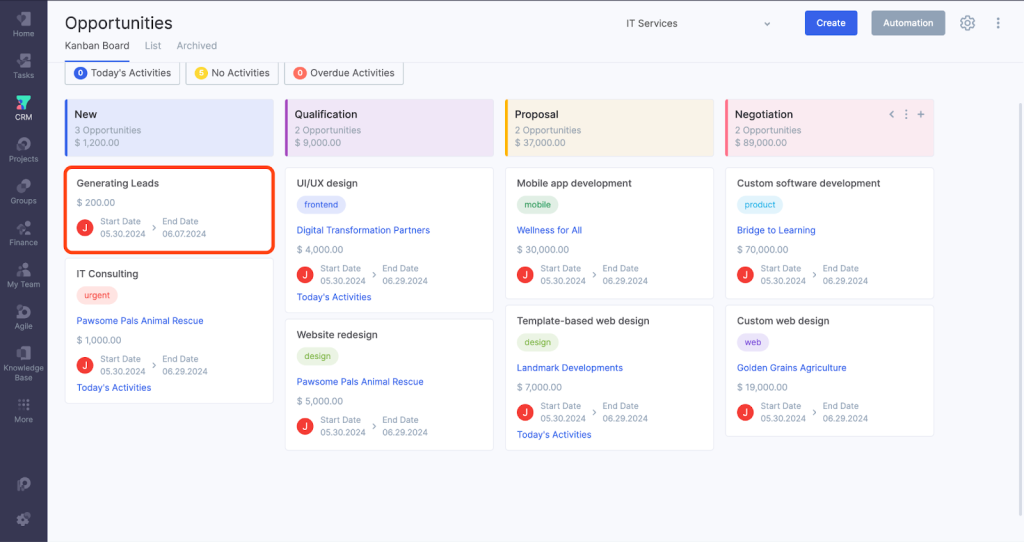Open Tasks from the left sidebar
This screenshot has height=542, width=1024.
23,65
